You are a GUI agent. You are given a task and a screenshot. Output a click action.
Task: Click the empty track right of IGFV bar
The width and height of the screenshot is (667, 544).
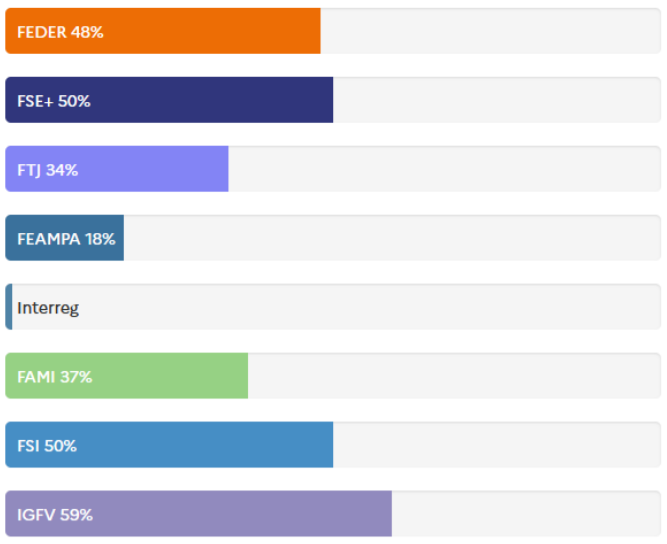tap(526, 514)
